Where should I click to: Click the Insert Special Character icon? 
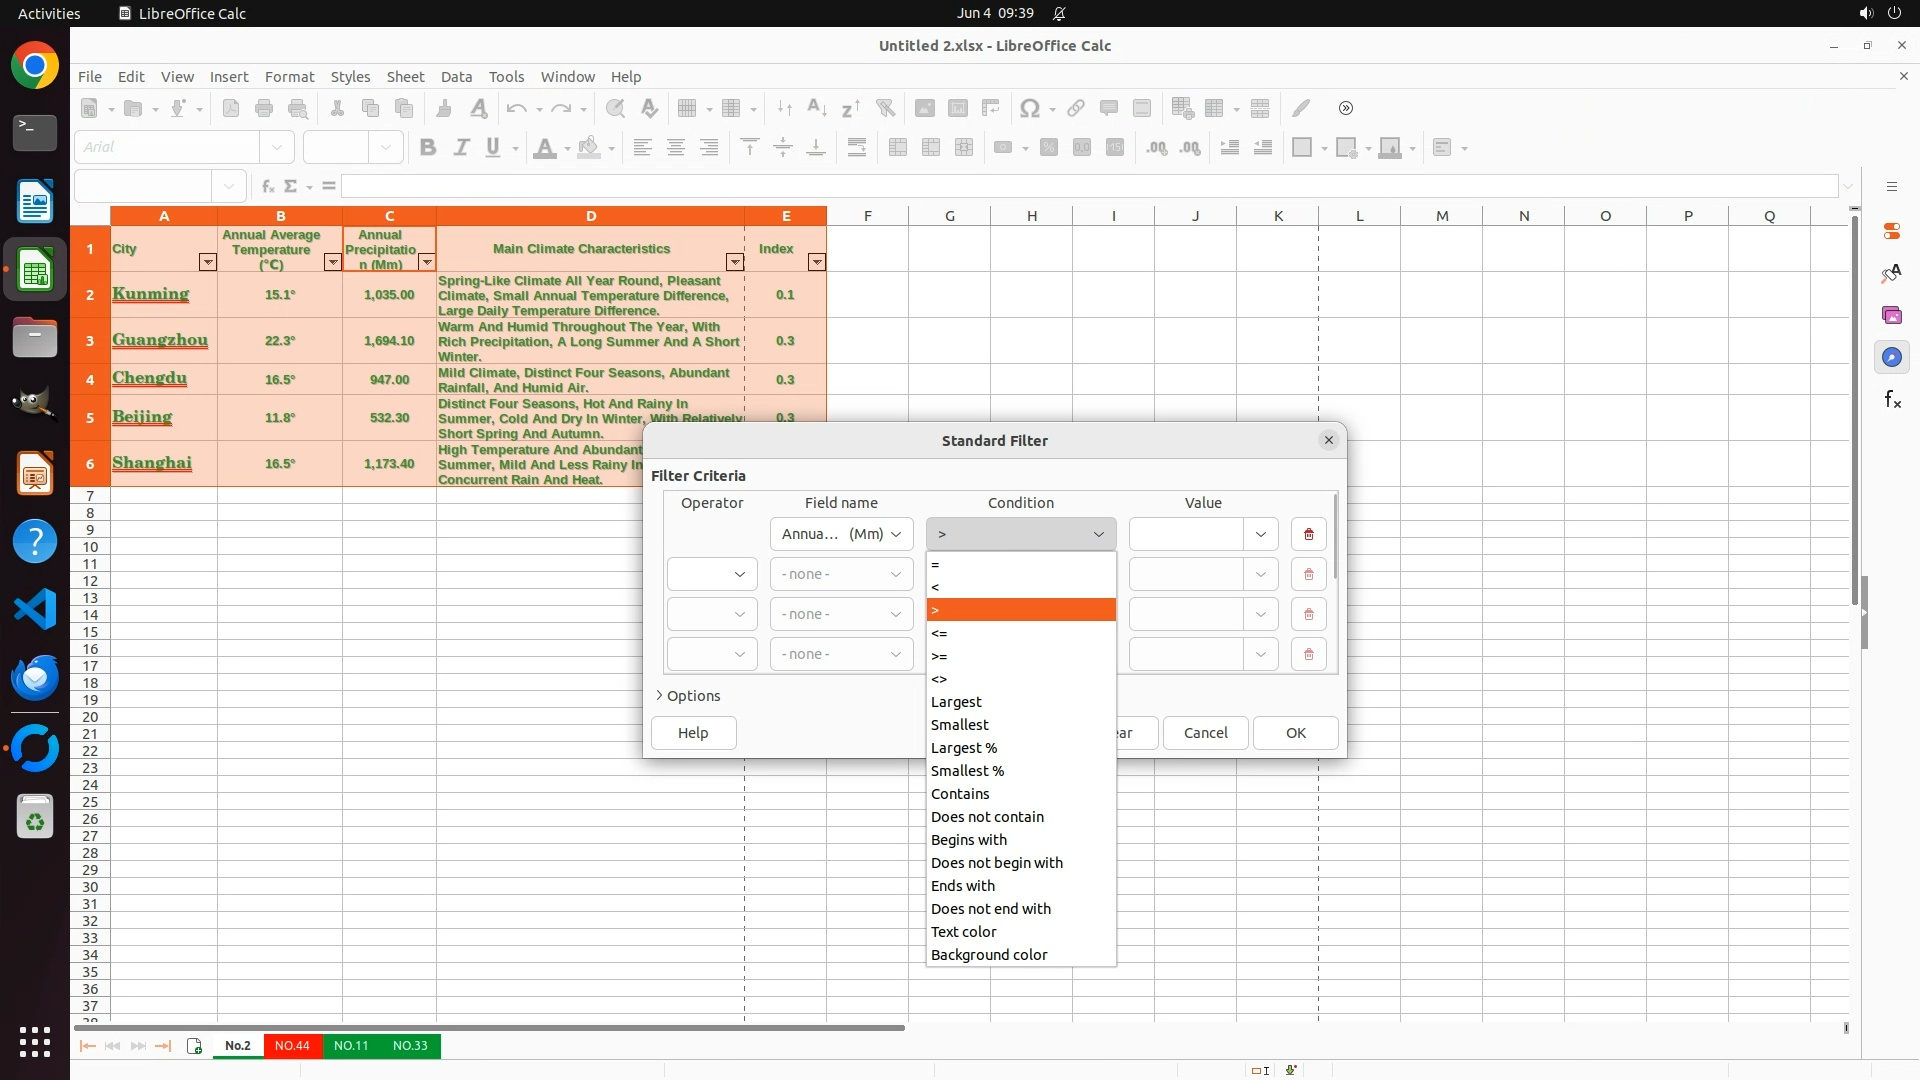(x=1029, y=108)
